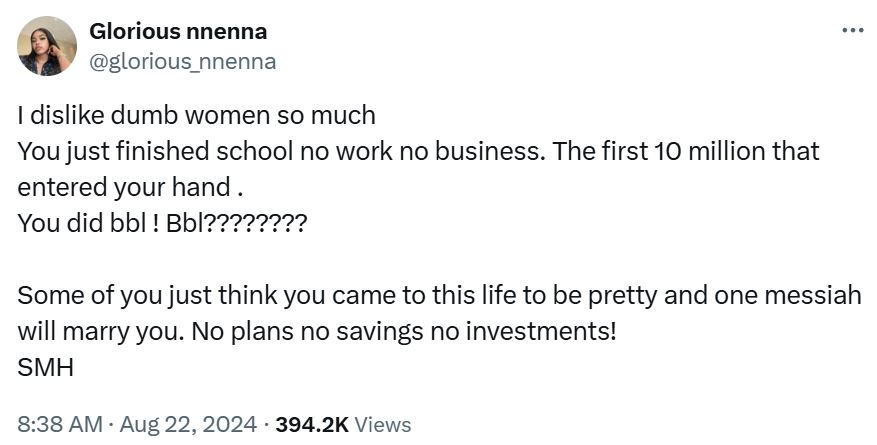
Task: Visit the @glorious_nnenna handle
Action: coord(183,62)
